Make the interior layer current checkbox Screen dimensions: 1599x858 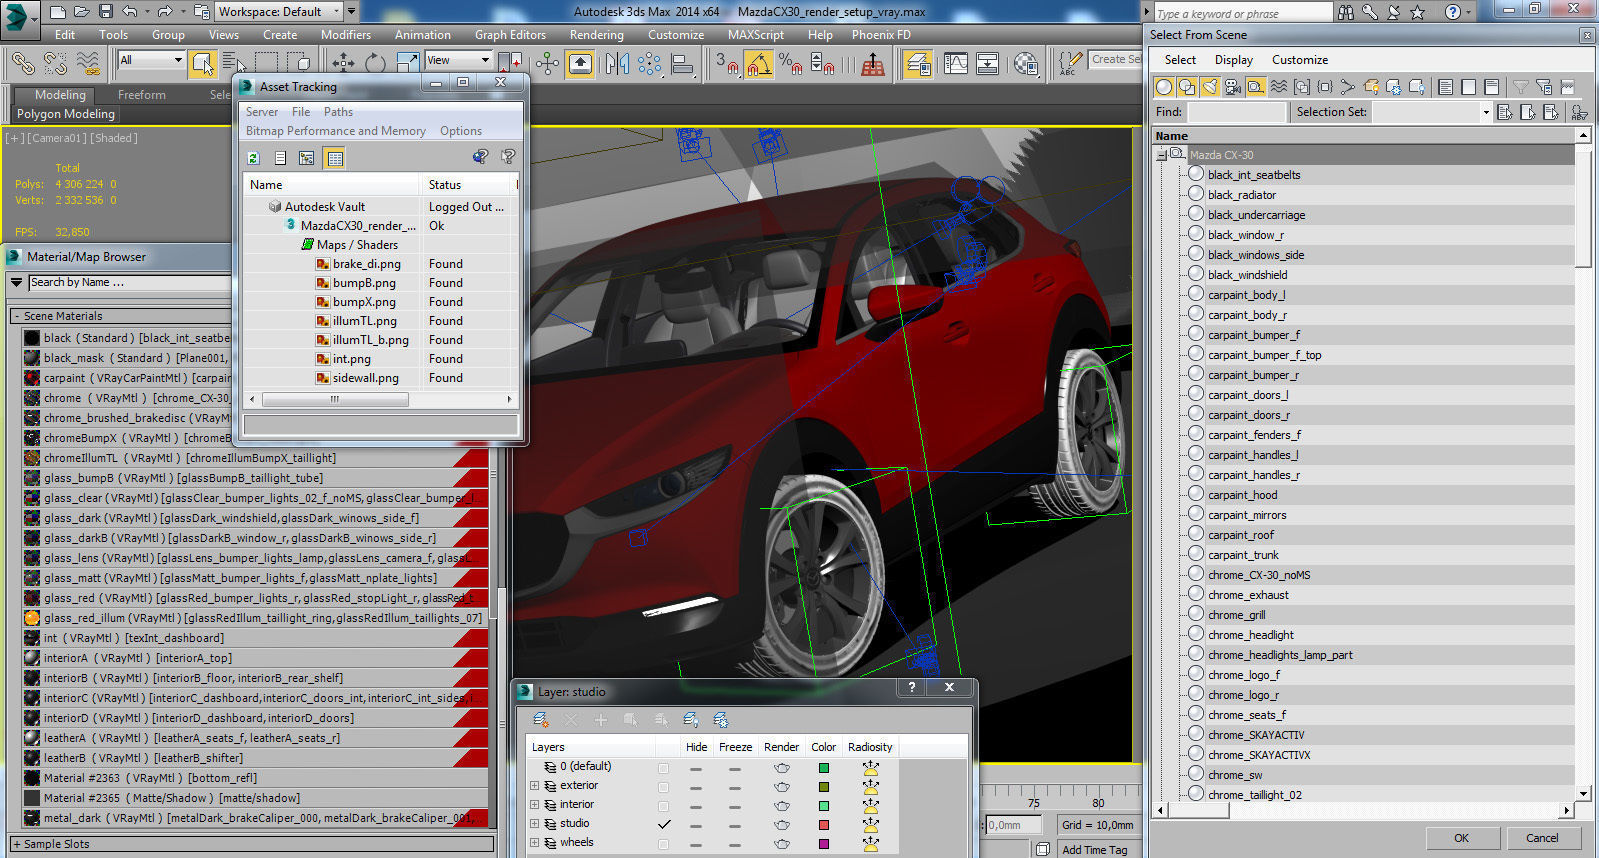pyautogui.click(x=663, y=806)
